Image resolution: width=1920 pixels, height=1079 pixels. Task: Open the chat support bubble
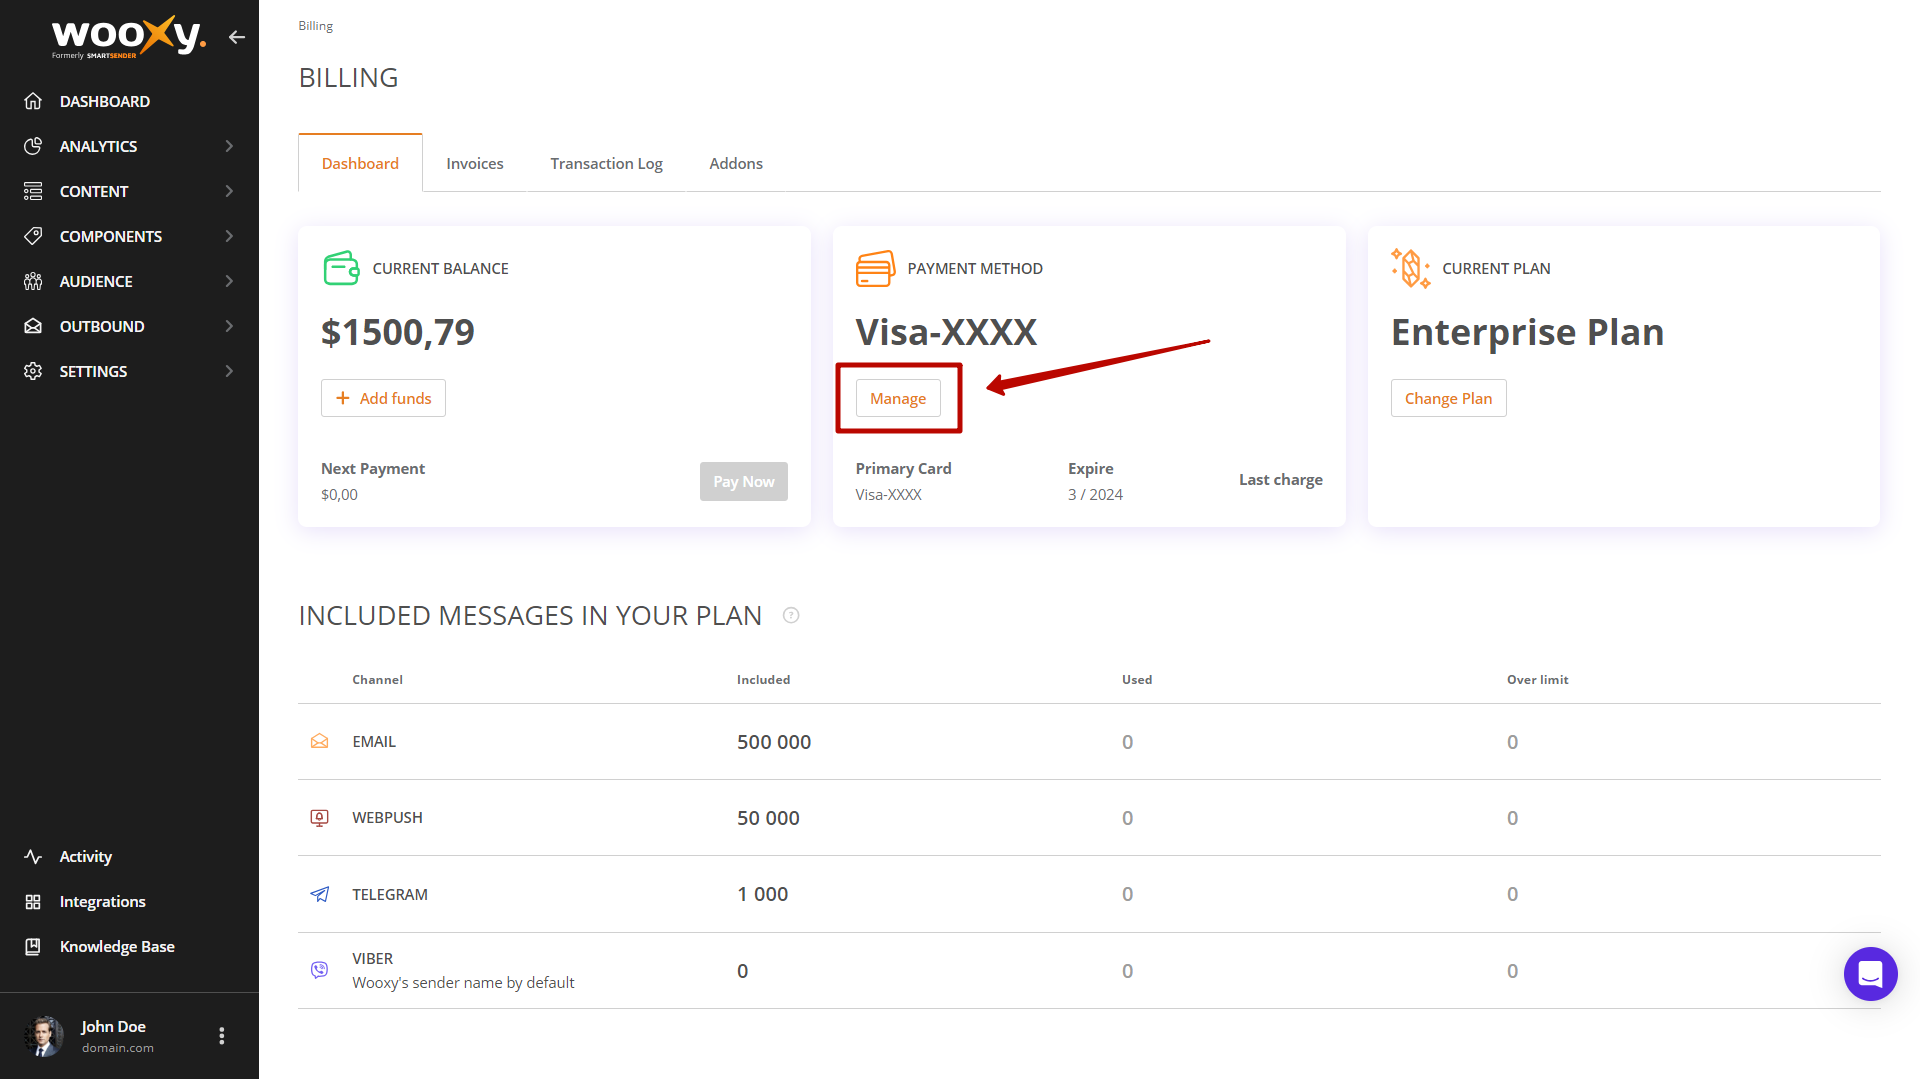click(1870, 974)
